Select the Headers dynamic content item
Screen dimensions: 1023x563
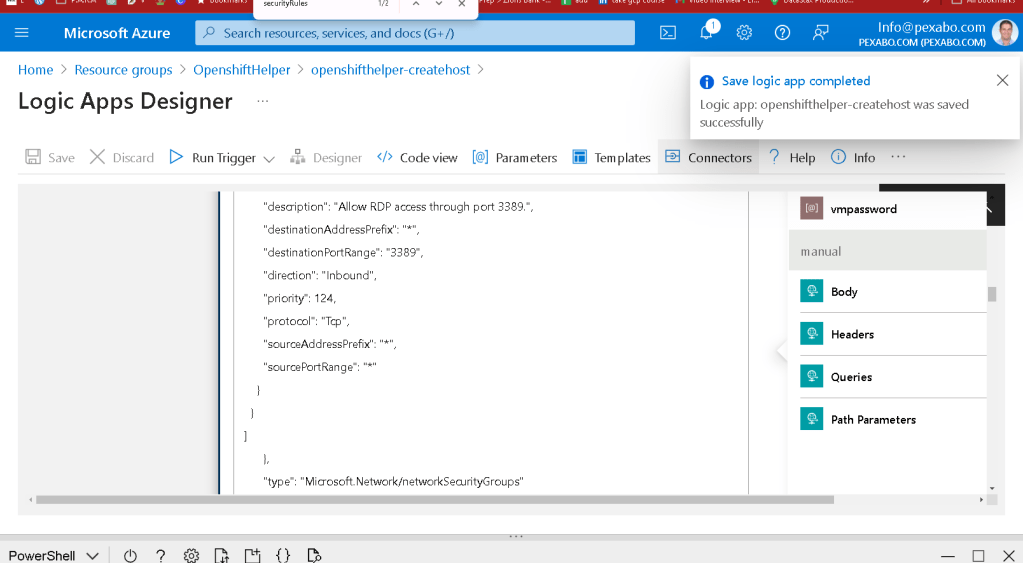pos(887,334)
